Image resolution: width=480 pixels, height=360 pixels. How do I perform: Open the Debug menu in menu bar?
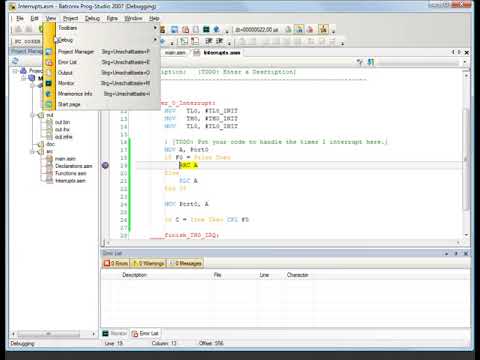click(x=92, y=18)
